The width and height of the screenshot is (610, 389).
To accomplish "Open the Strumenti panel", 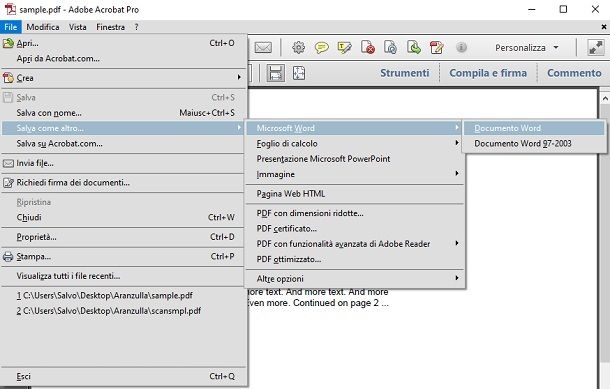I will pos(405,73).
